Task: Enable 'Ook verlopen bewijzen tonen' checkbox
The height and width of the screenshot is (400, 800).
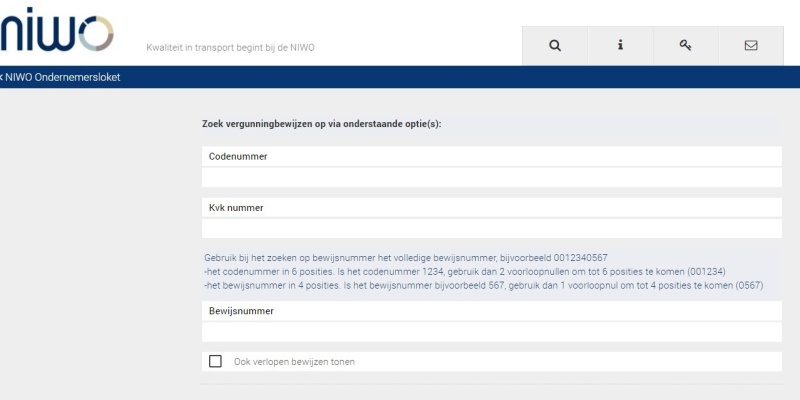Action: 215,361
